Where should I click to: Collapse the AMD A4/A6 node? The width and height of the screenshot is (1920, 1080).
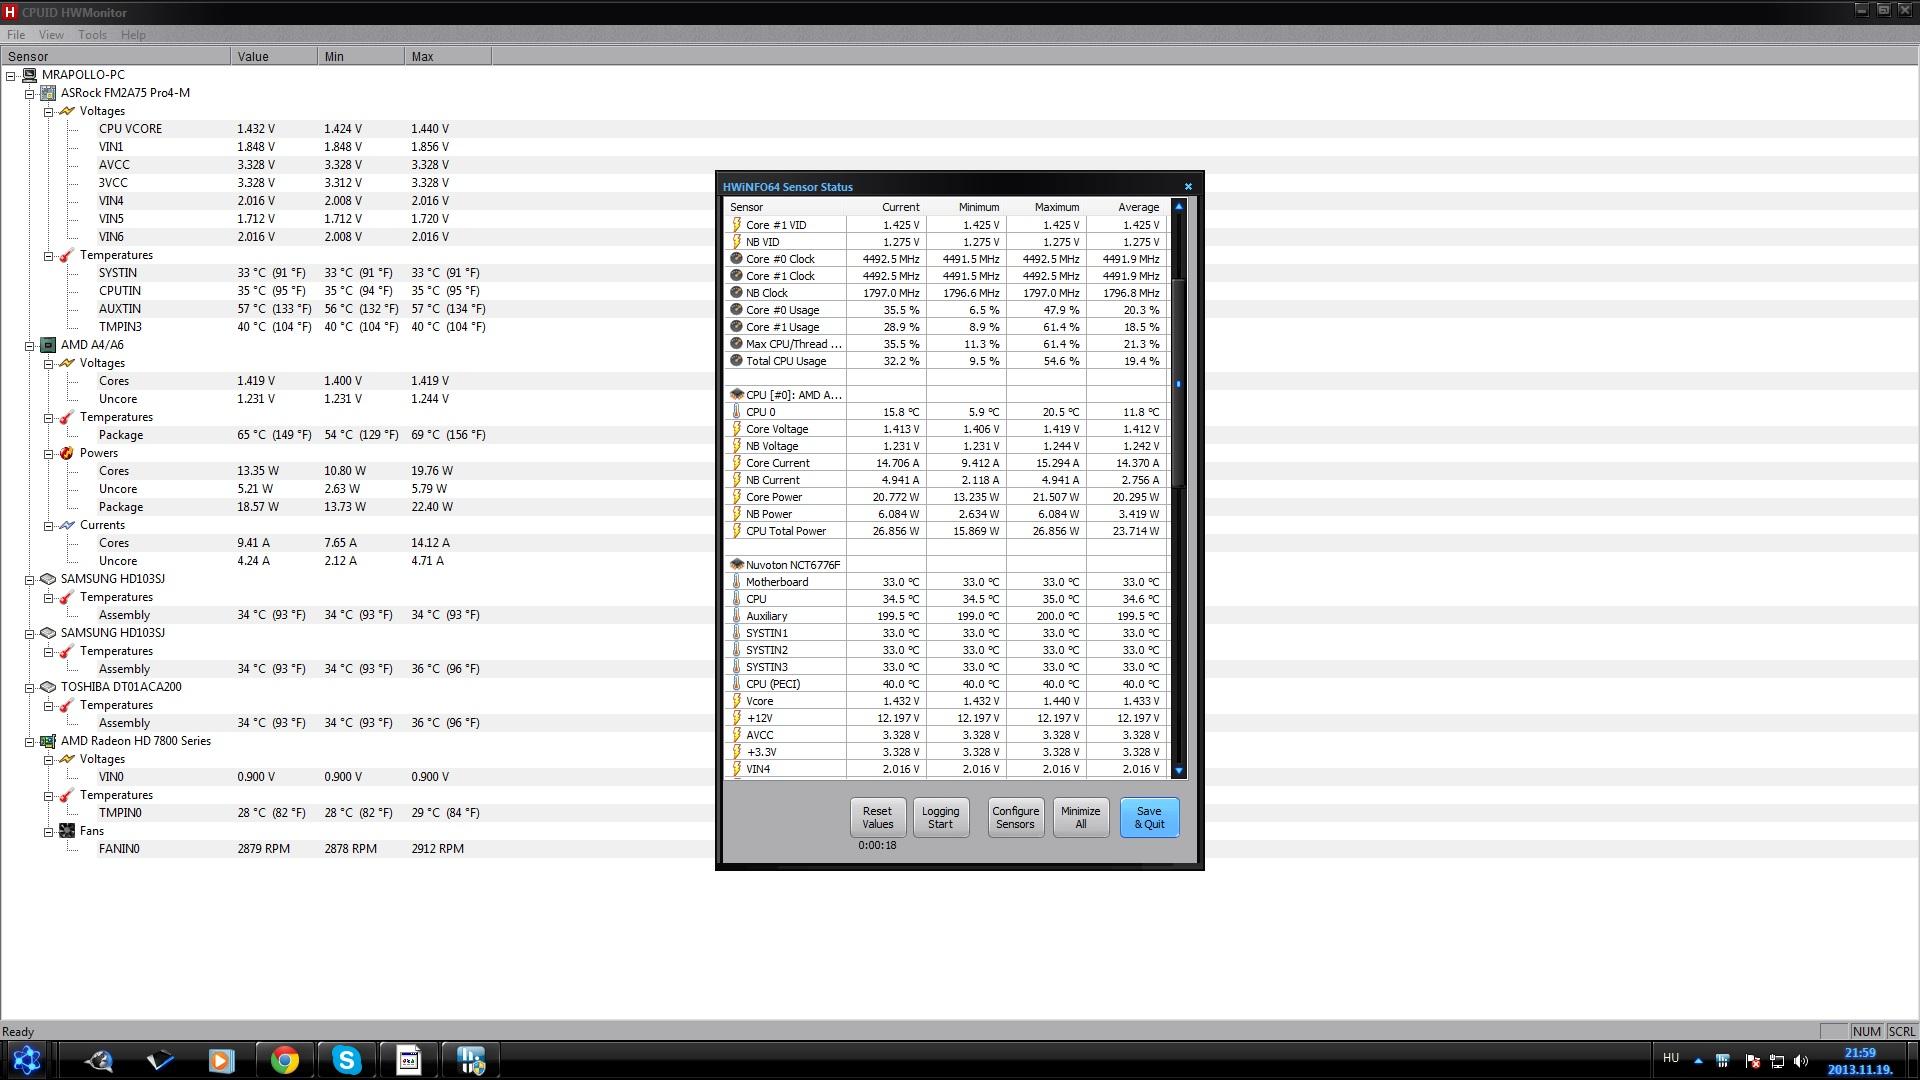click(30, 345)
